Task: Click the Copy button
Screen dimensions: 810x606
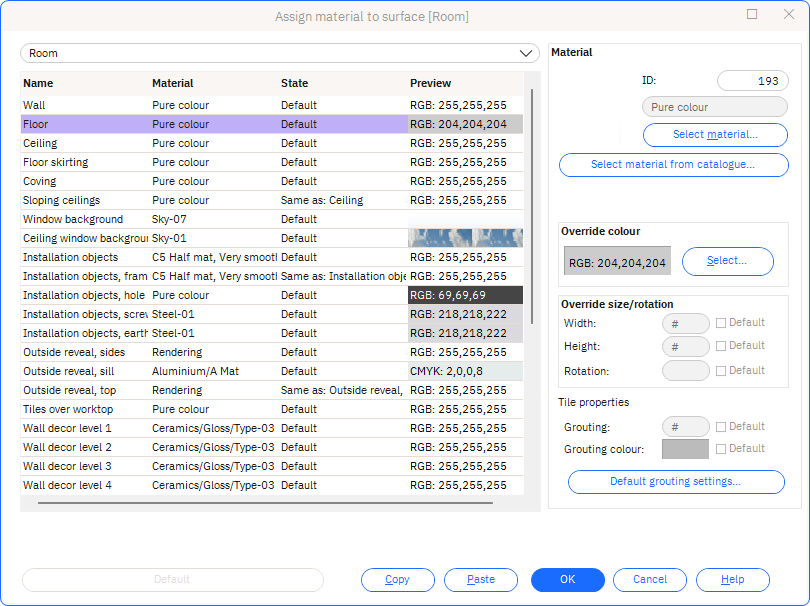Action: point(397,579)
